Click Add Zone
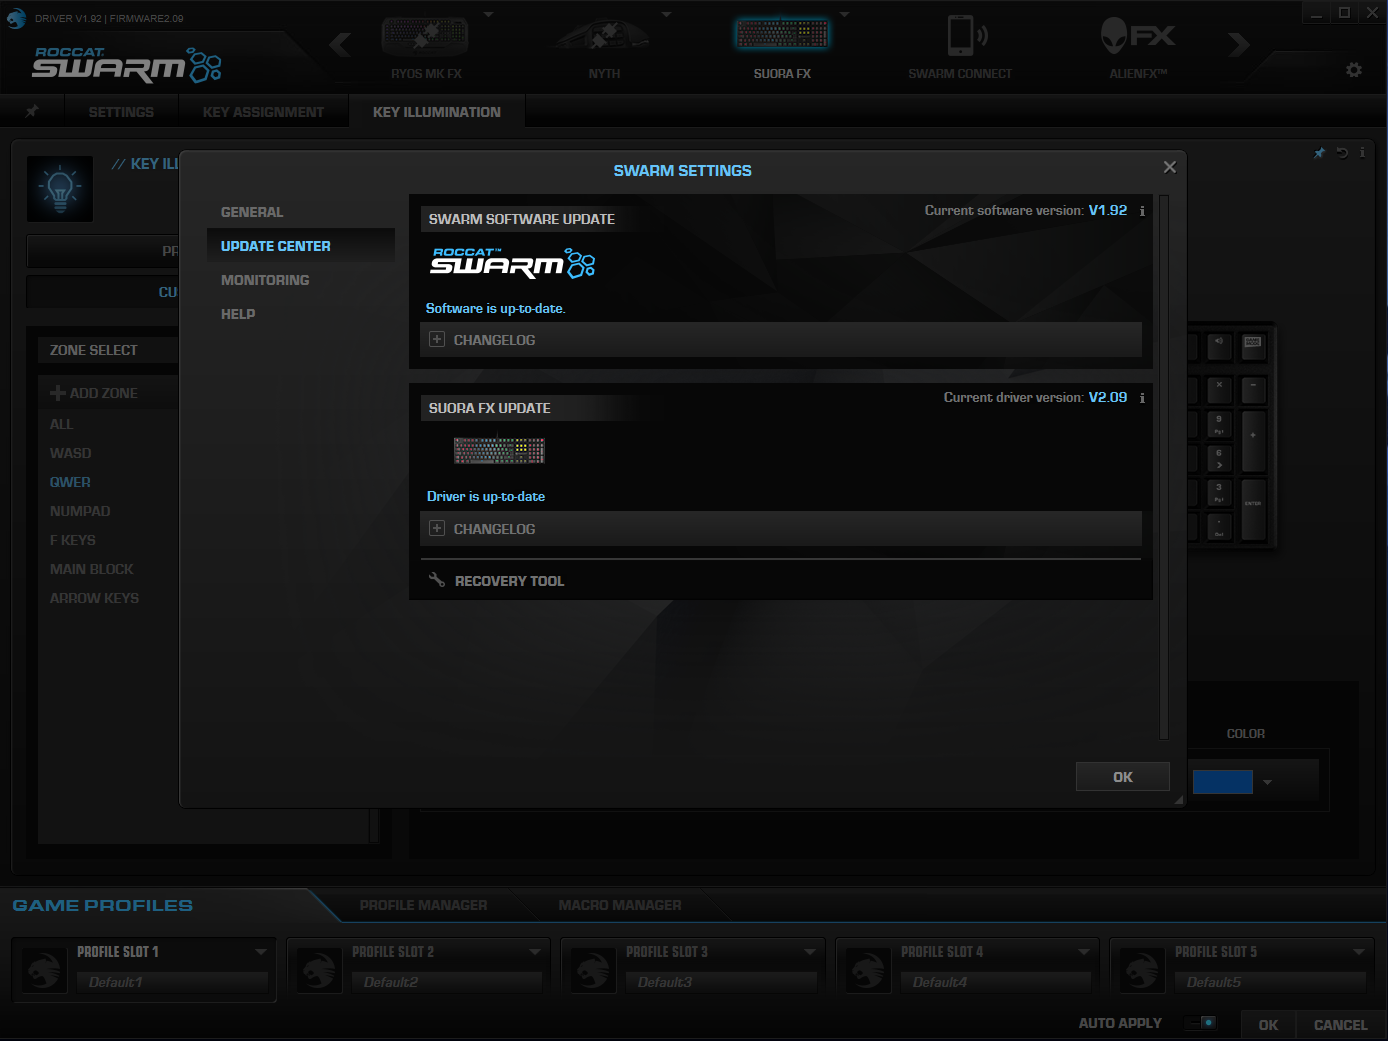 coord(95,393)
